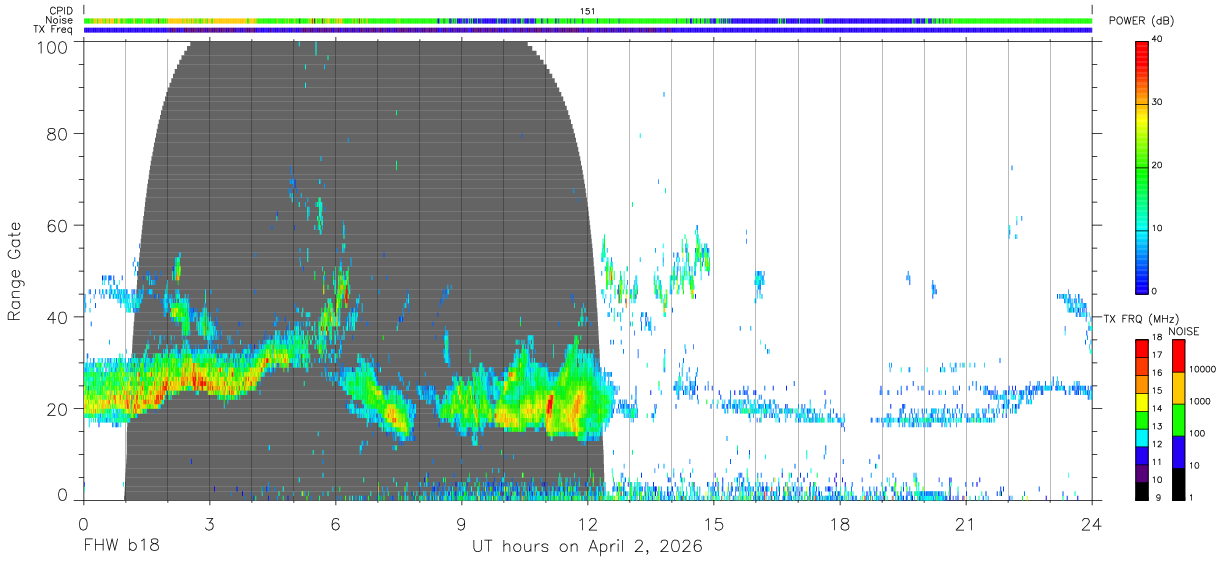Click the 12 label on TX FRQ legend
This screenshot has width=1228, height=567.
click(1158, 444)
